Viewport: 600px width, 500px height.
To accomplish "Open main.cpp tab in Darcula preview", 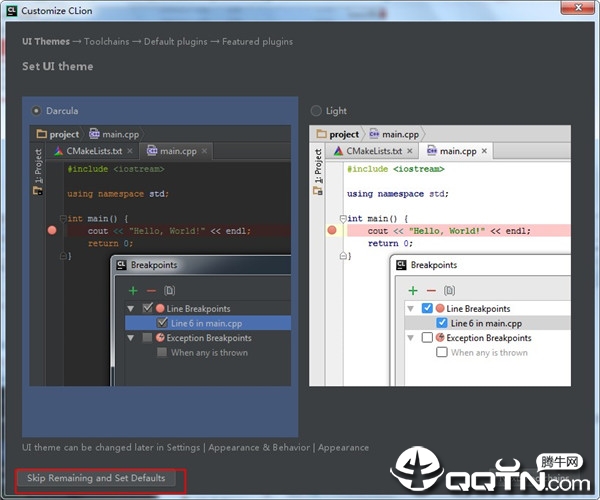I will [x=178, y=151].
